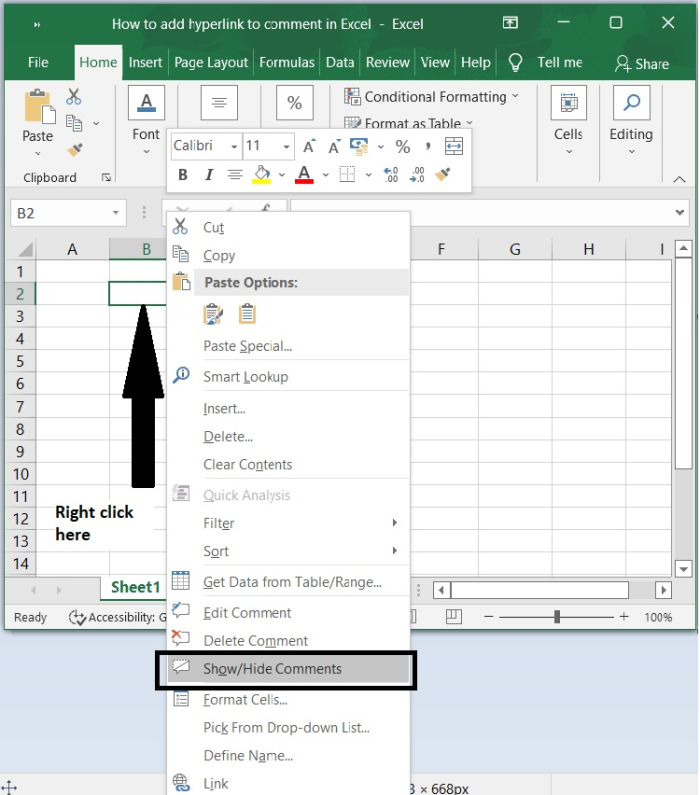Click Zoom out minus button
700x795 pixels.
[x=489, y=617]
